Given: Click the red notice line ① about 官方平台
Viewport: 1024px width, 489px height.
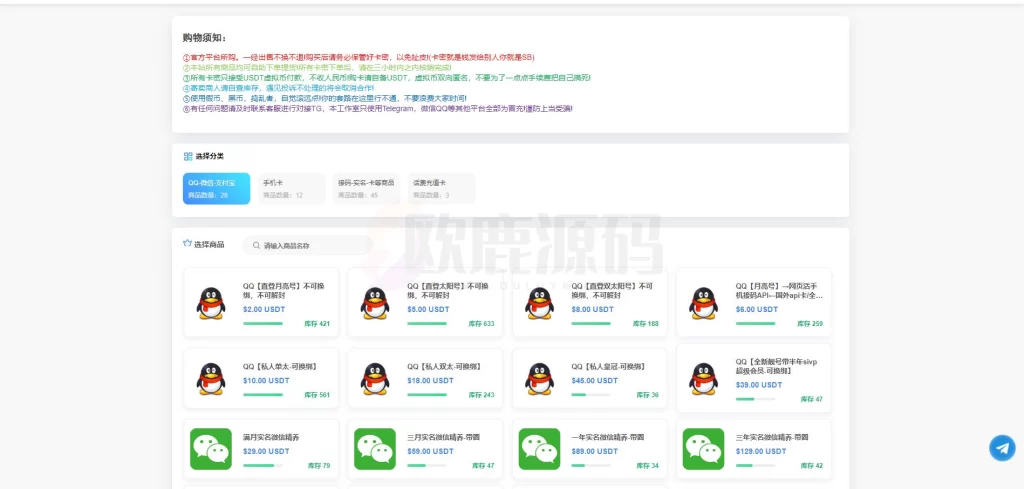Looking at the screenshot, I should tap(359, 57).
